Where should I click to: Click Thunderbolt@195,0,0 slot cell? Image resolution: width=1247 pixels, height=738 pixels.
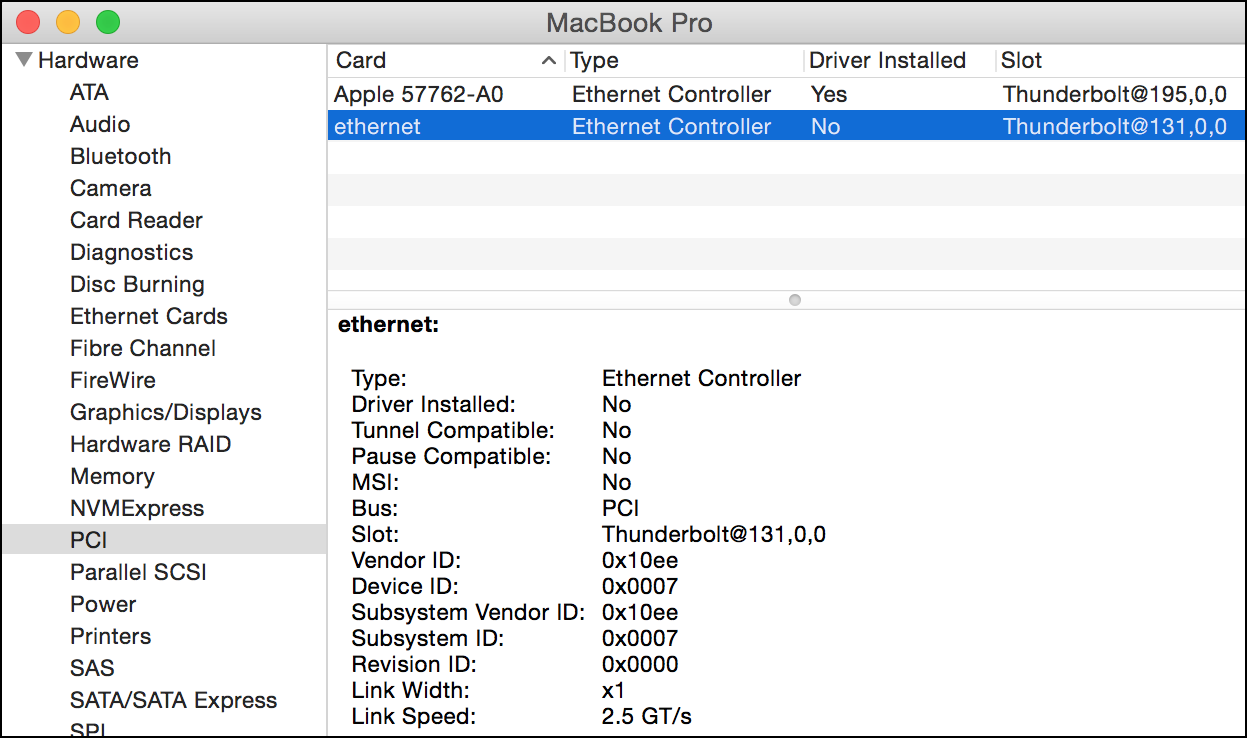click(x=1114, y=94)
